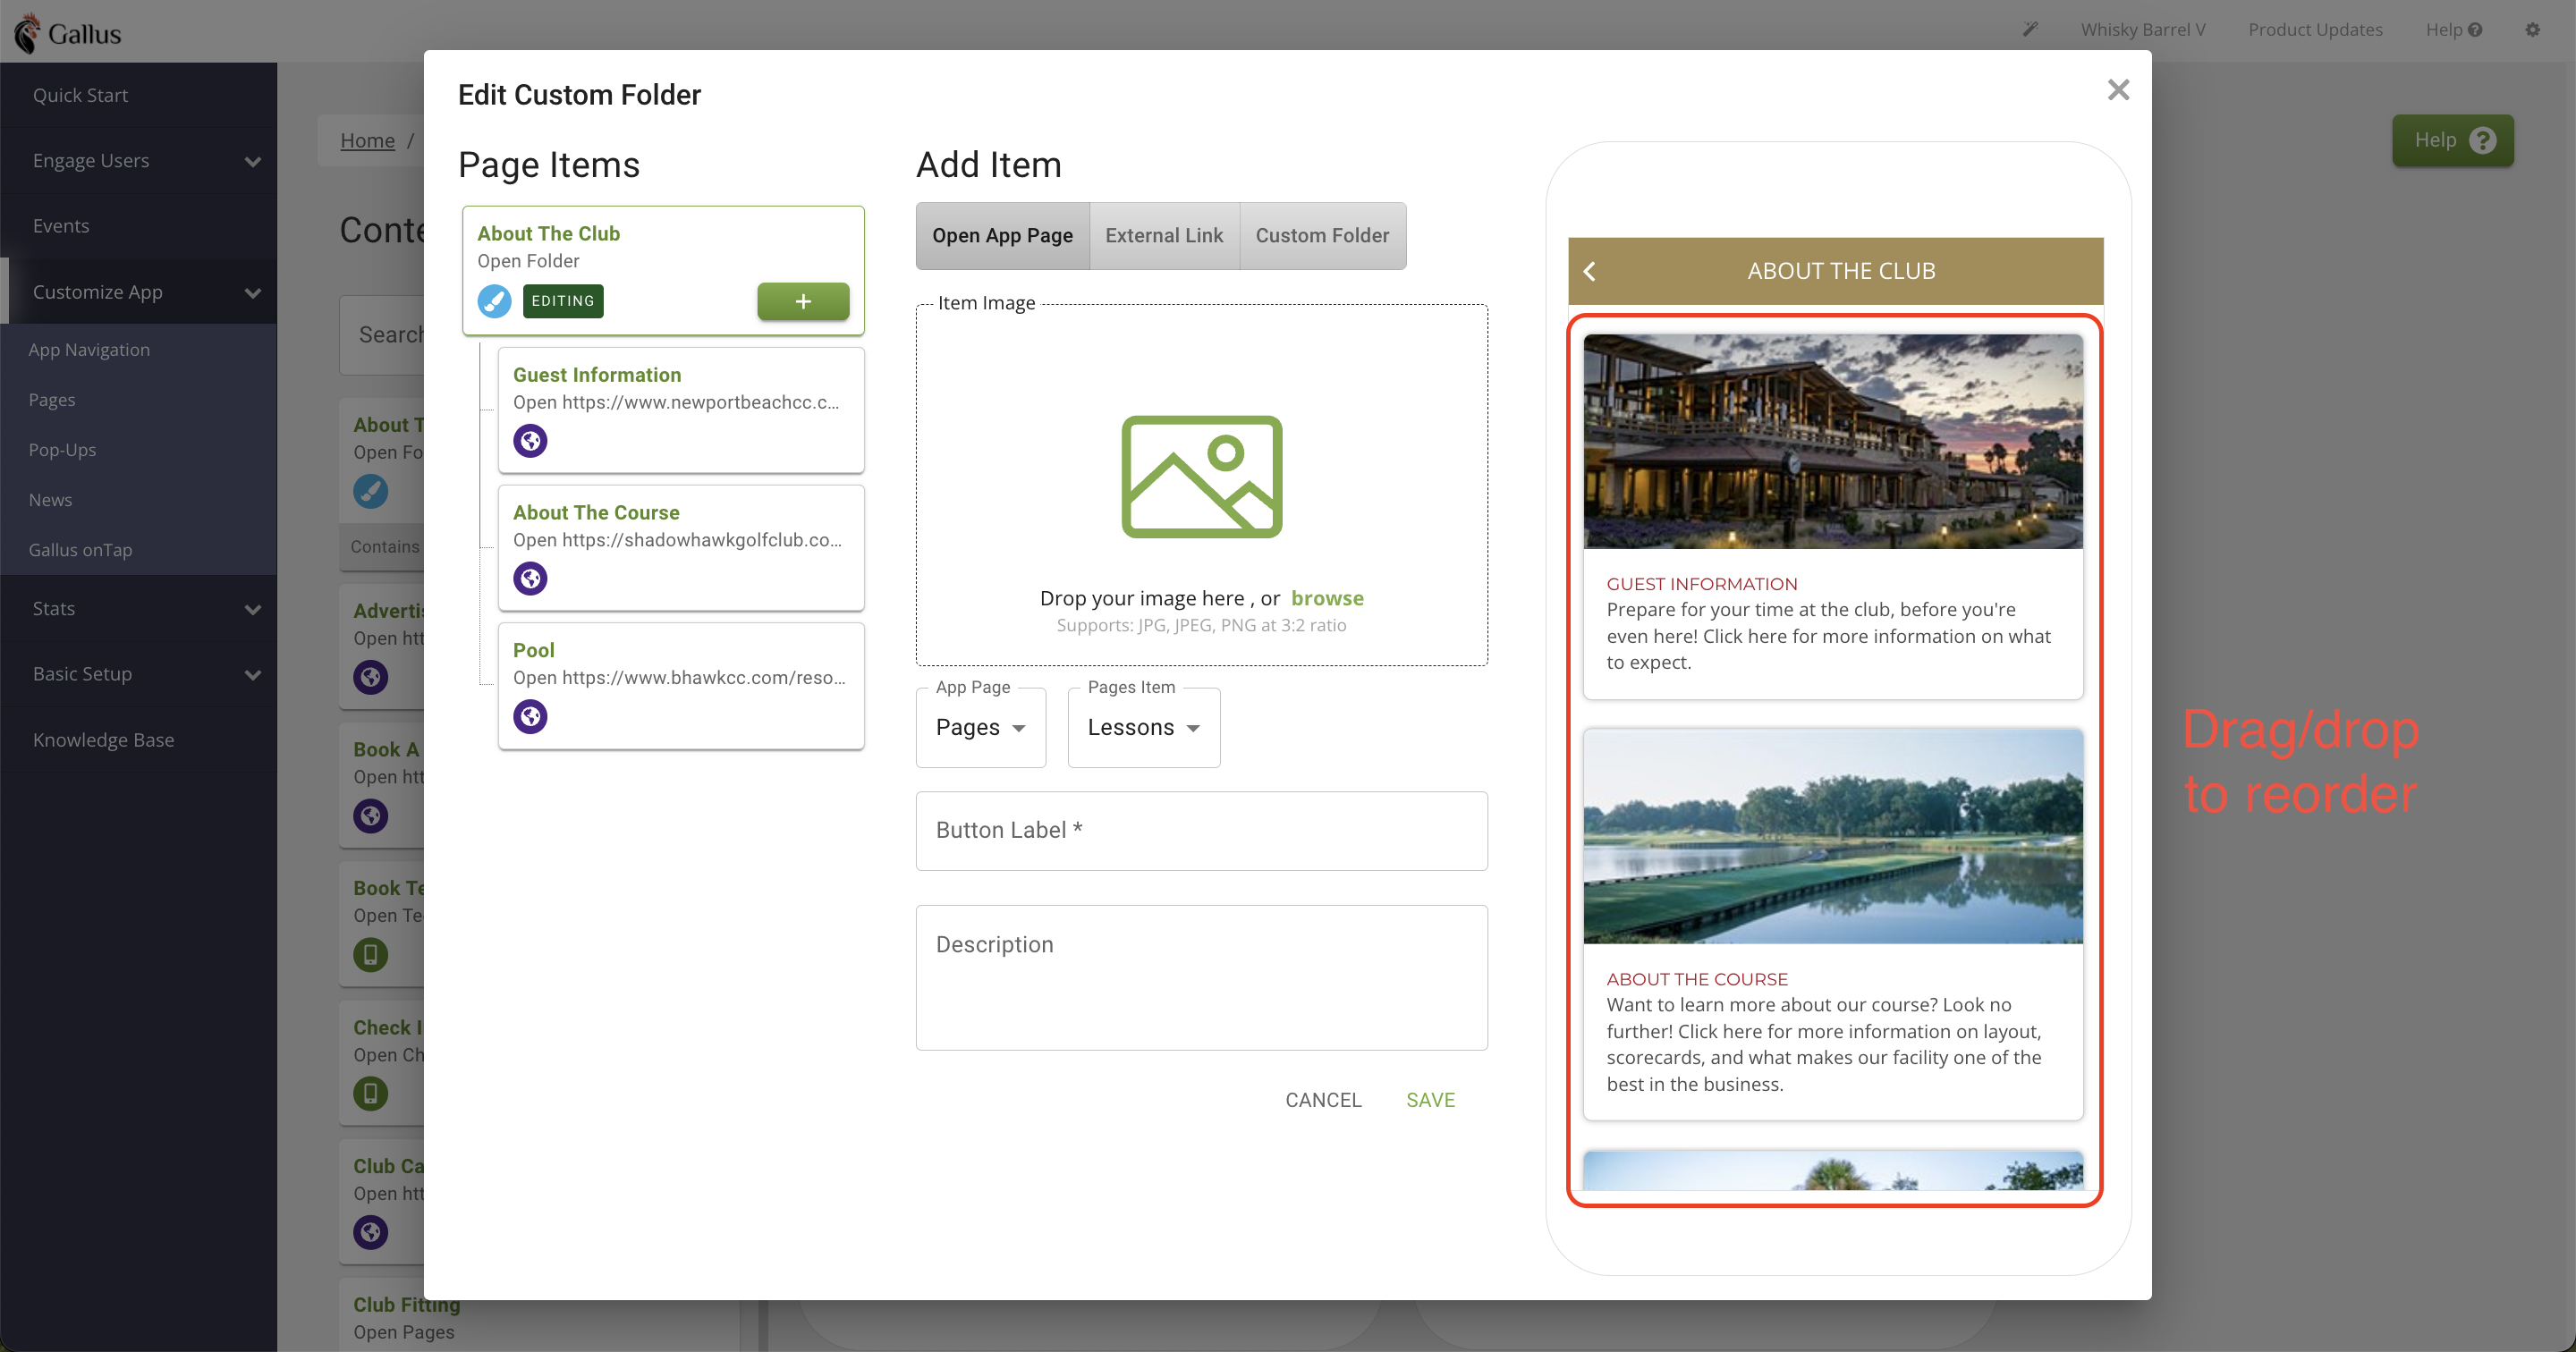Open Events in the sidebar
The width and height of the screenshot is (2576, 1352).
139,226
